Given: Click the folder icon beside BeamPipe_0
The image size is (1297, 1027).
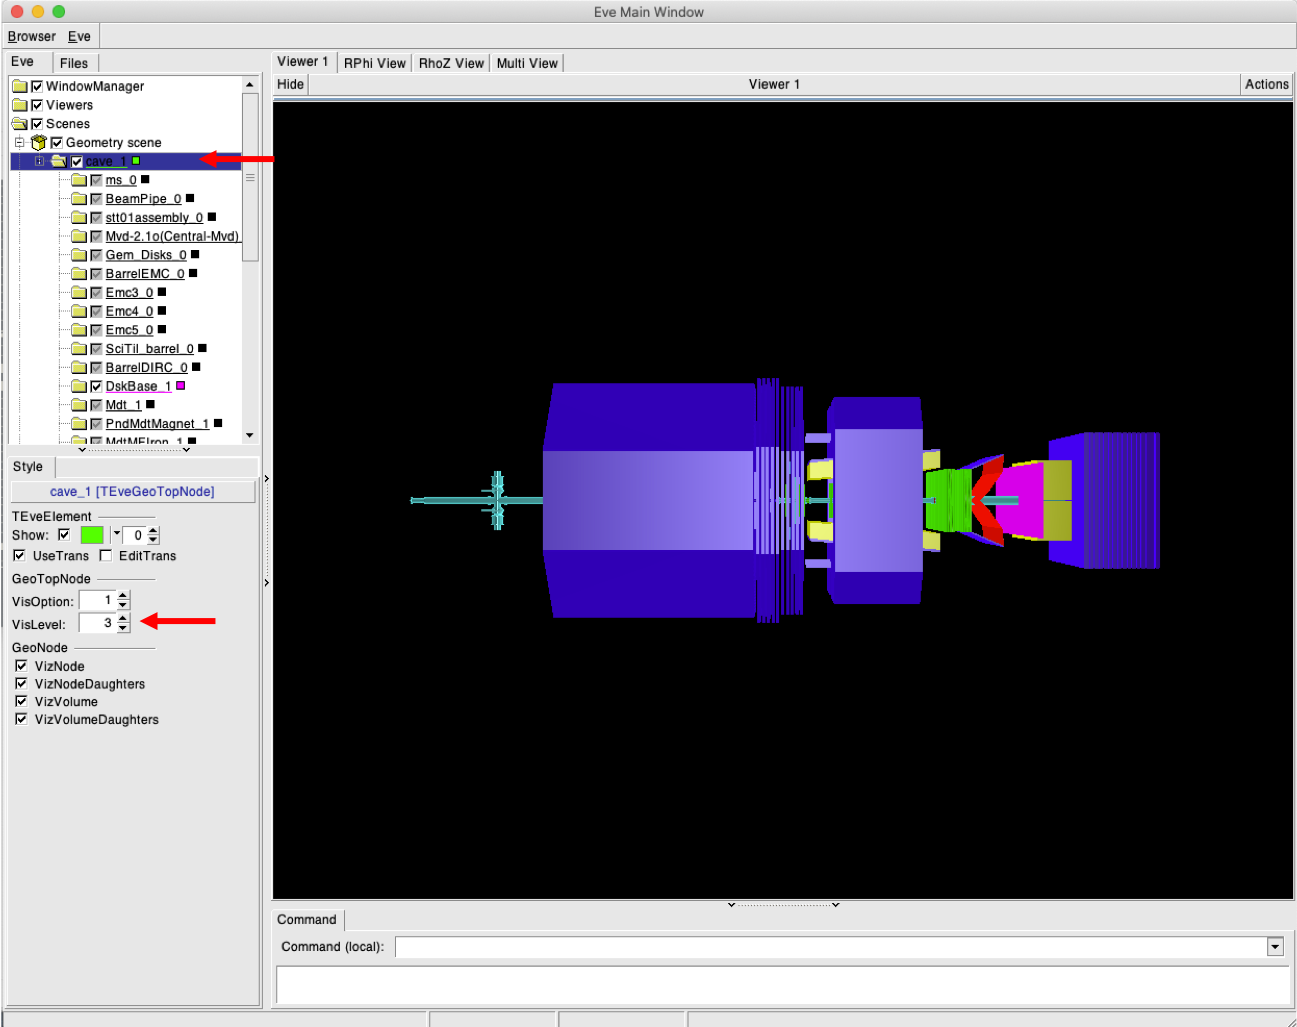Looking at the screenshot, I should pyautogui.click(x=79, y=199).
